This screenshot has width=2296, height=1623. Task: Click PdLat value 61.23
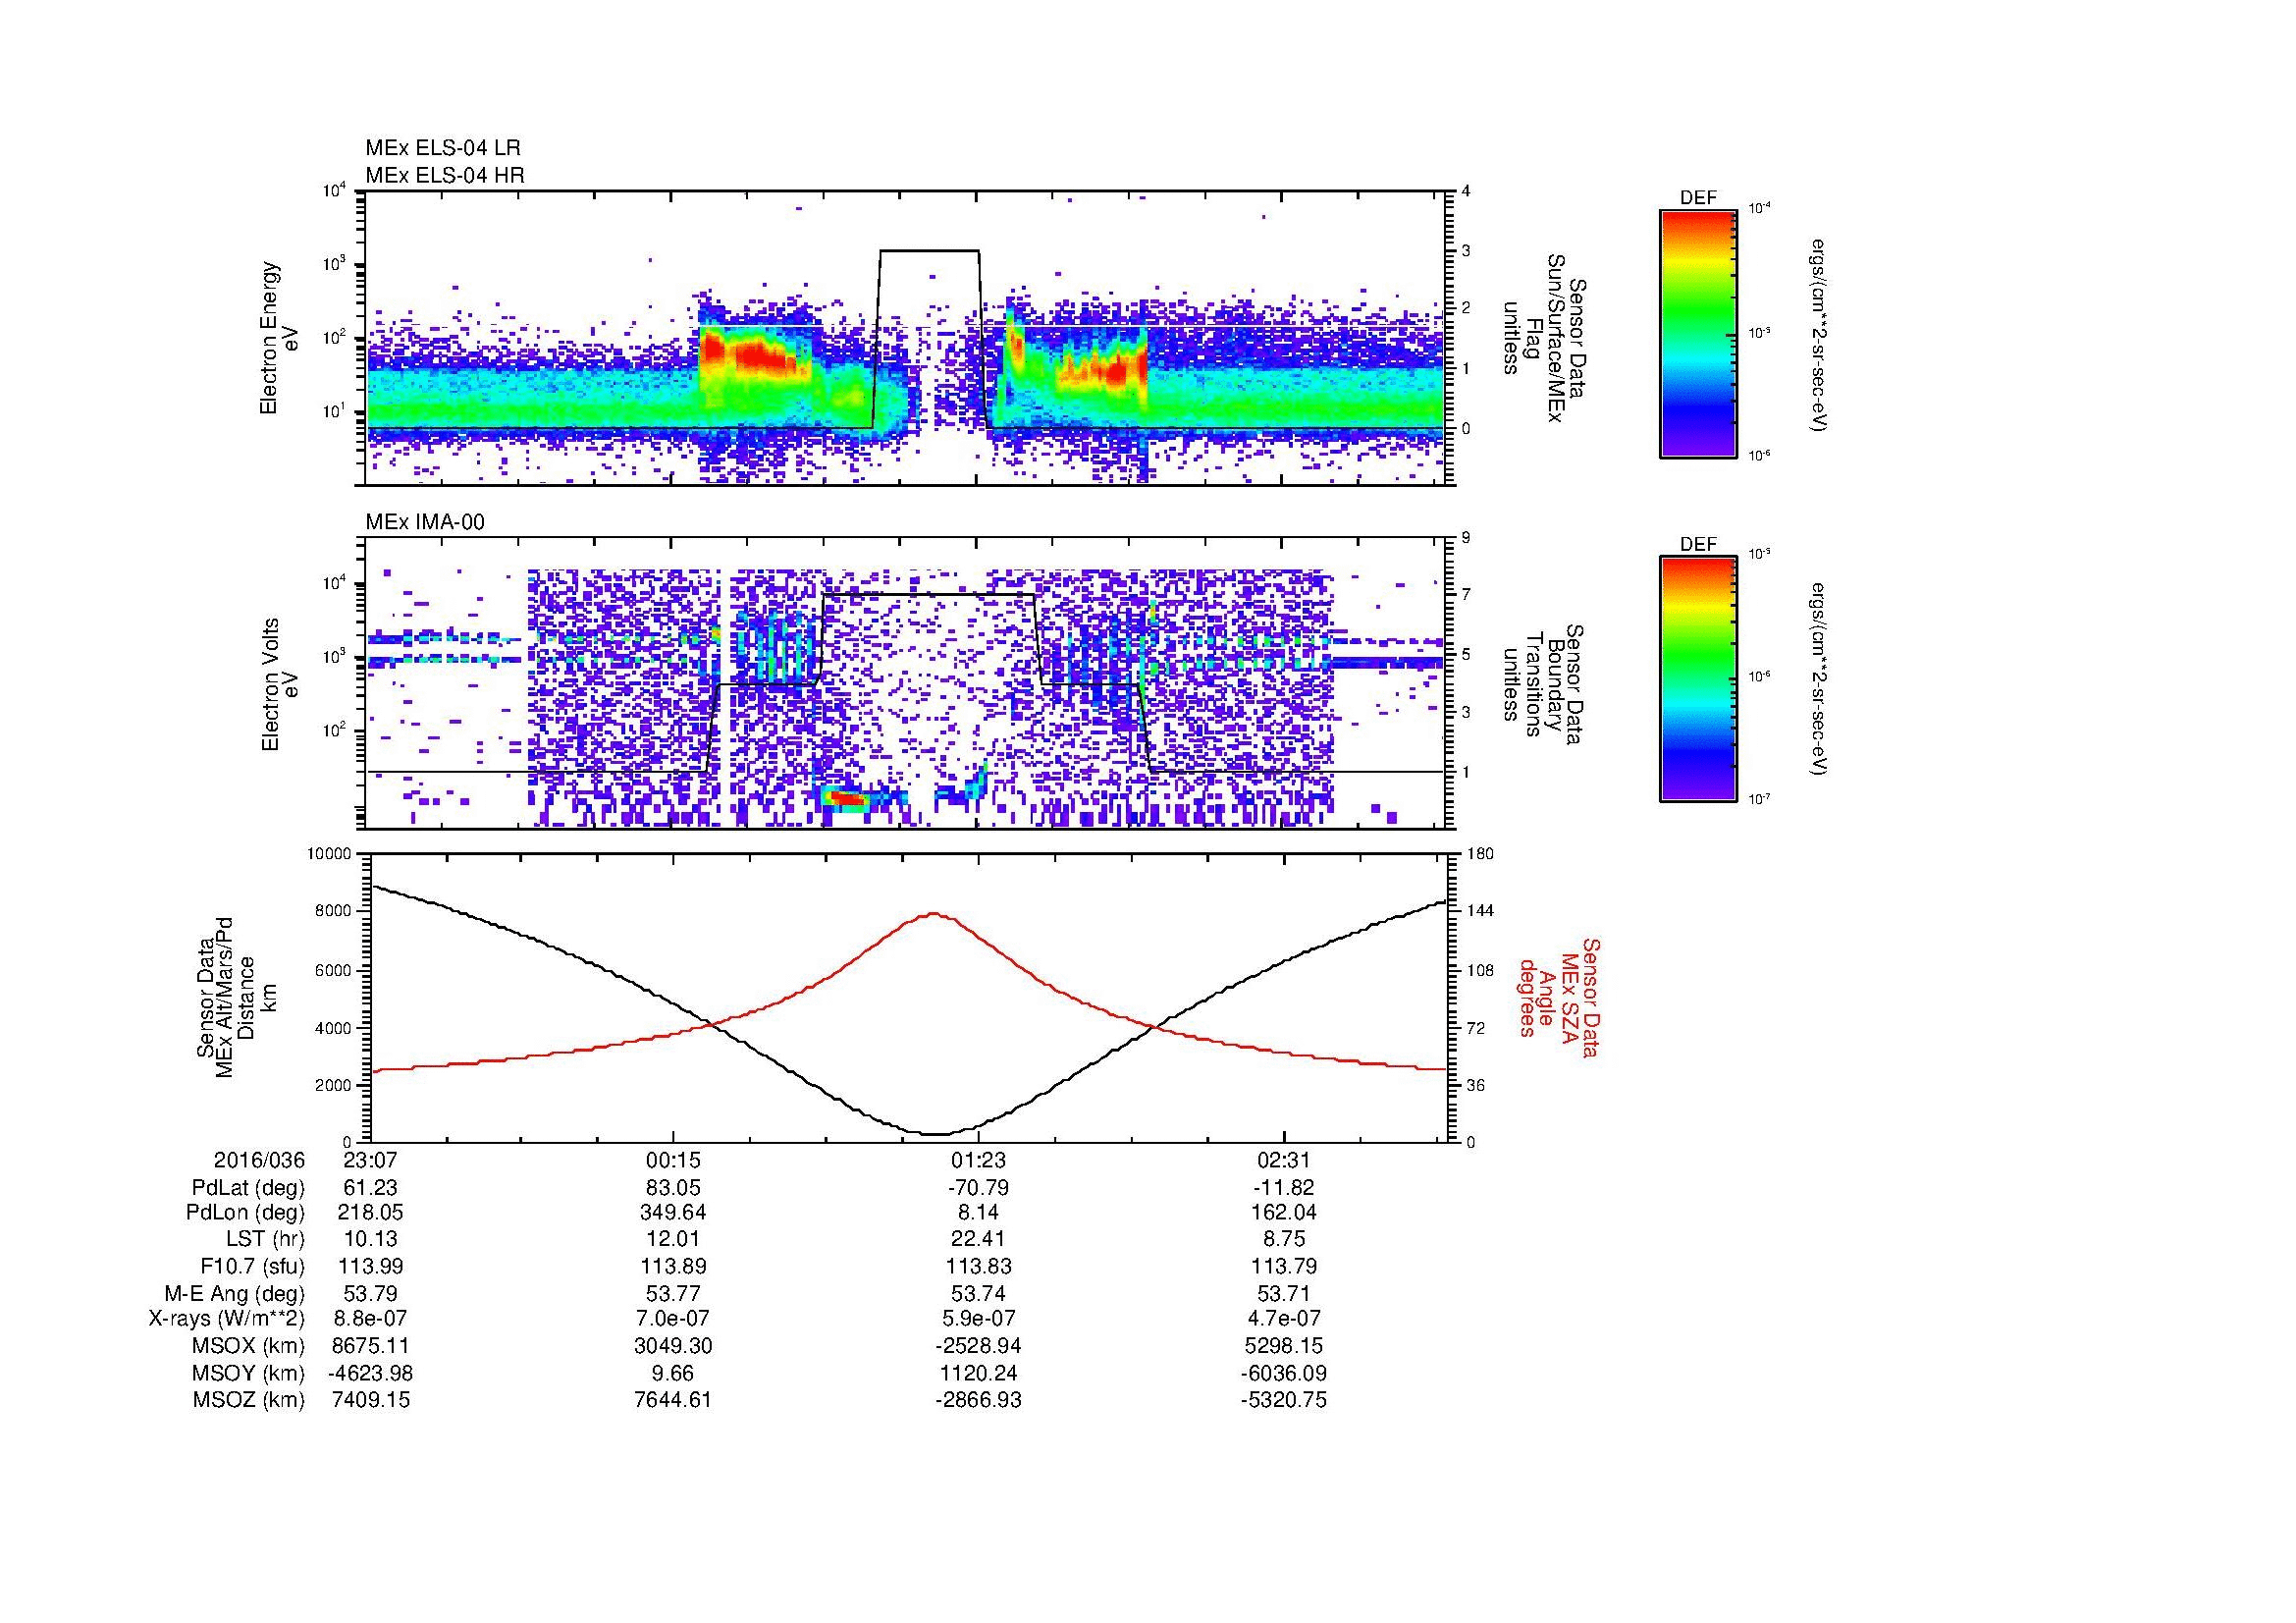[x=371, y=1188]
